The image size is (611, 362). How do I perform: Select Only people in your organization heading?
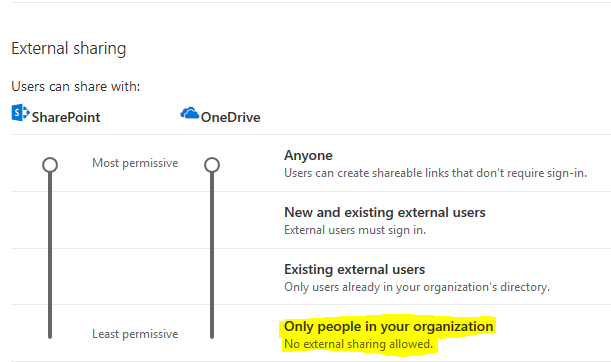click(x=388, y=327)
